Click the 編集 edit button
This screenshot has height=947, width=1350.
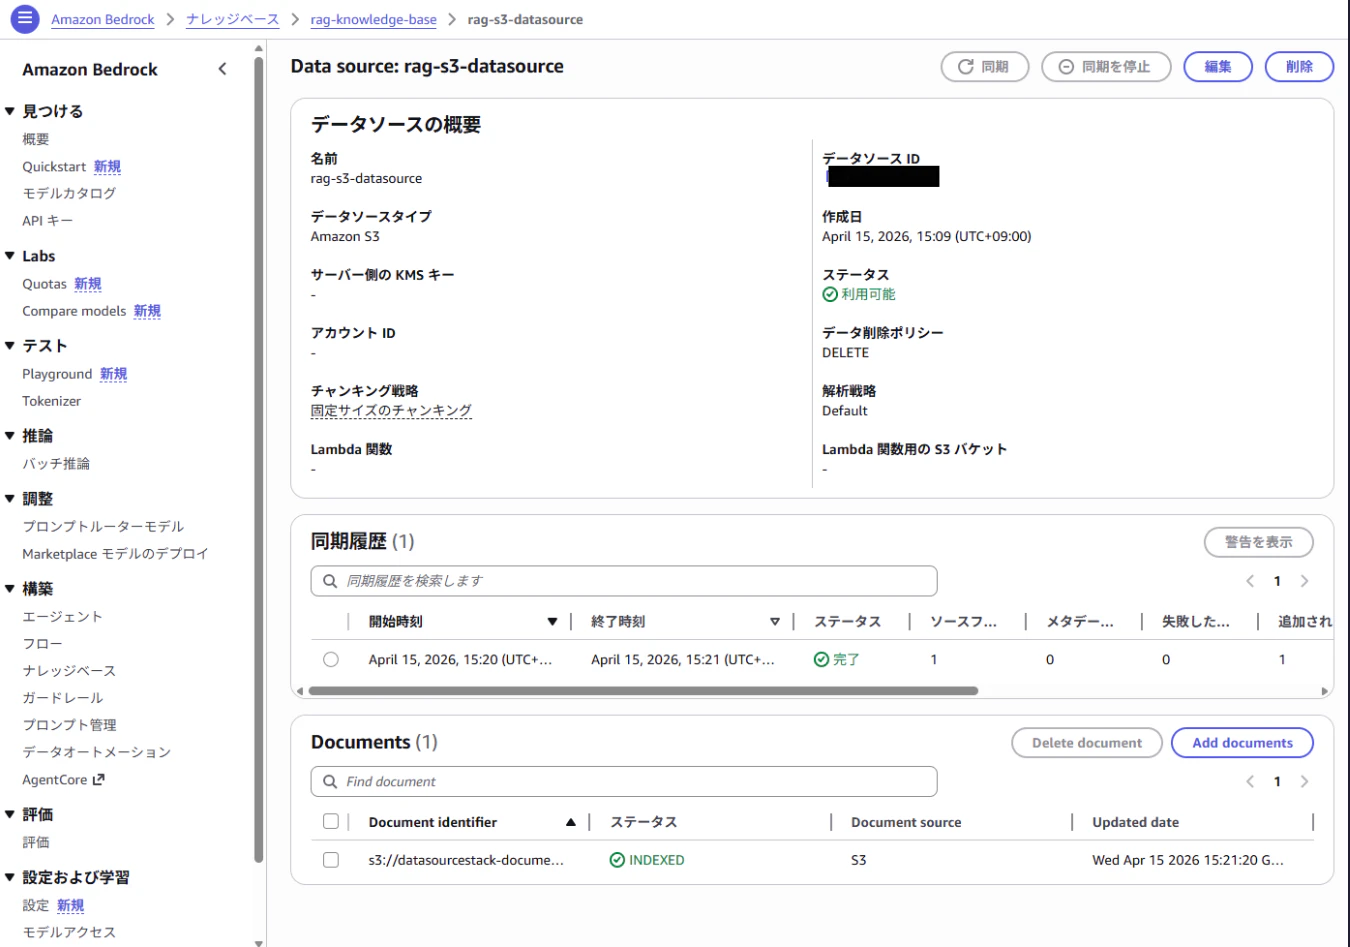(1218, 67)
